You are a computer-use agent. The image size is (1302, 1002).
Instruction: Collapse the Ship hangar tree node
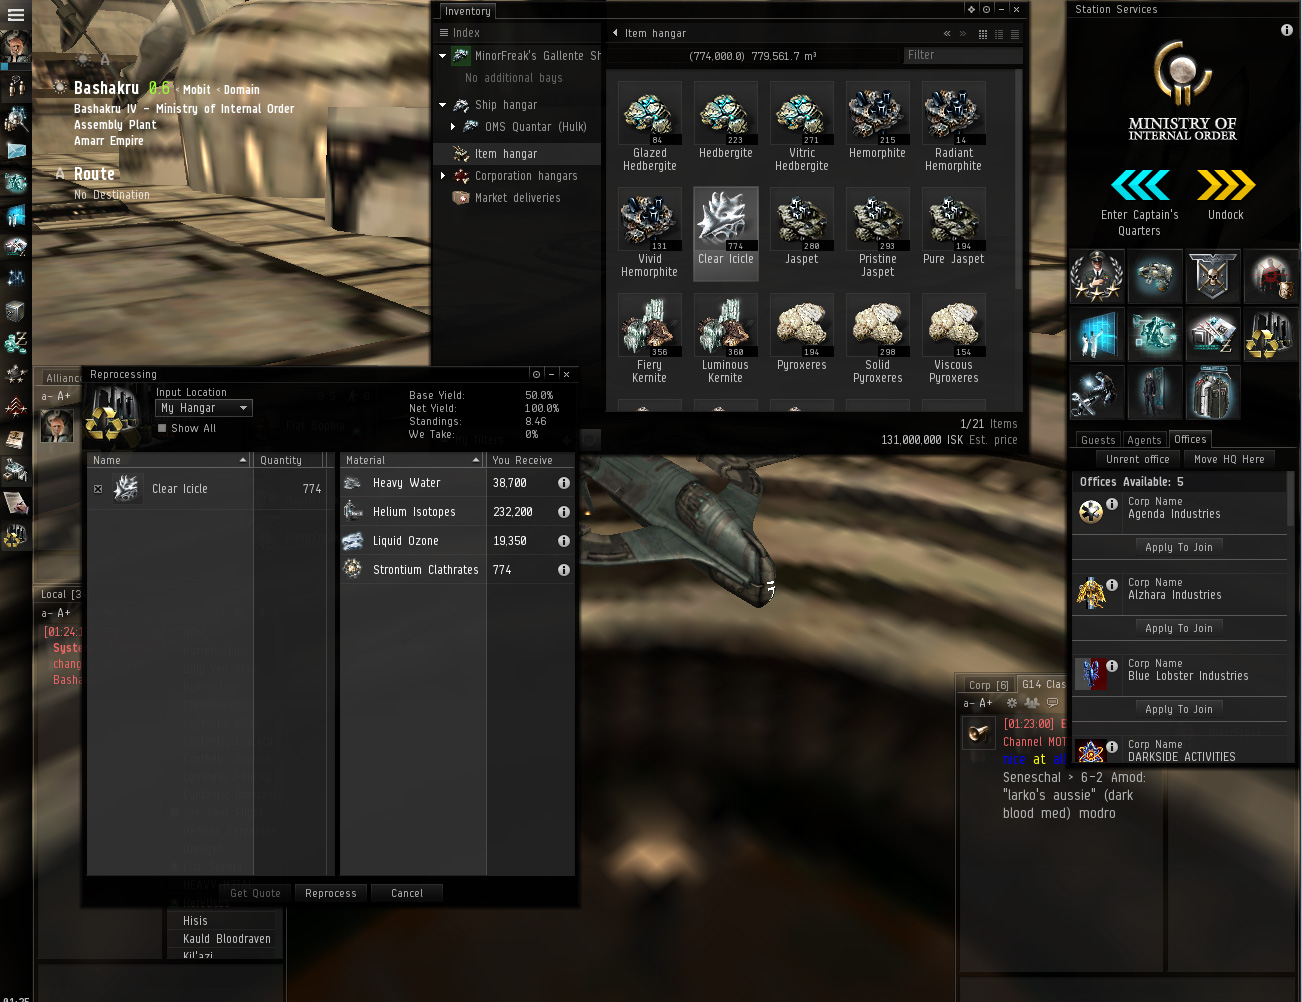tap(443, 105)
